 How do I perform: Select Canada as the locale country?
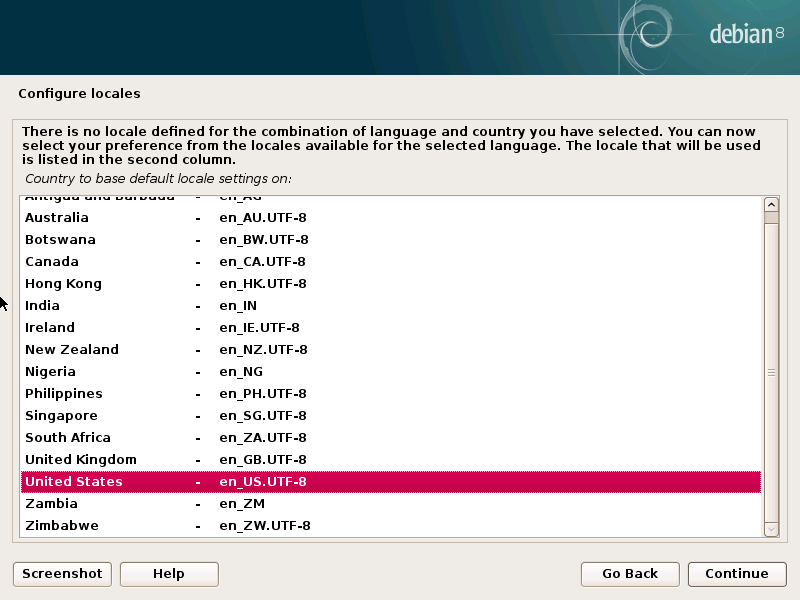click(53, 262)
